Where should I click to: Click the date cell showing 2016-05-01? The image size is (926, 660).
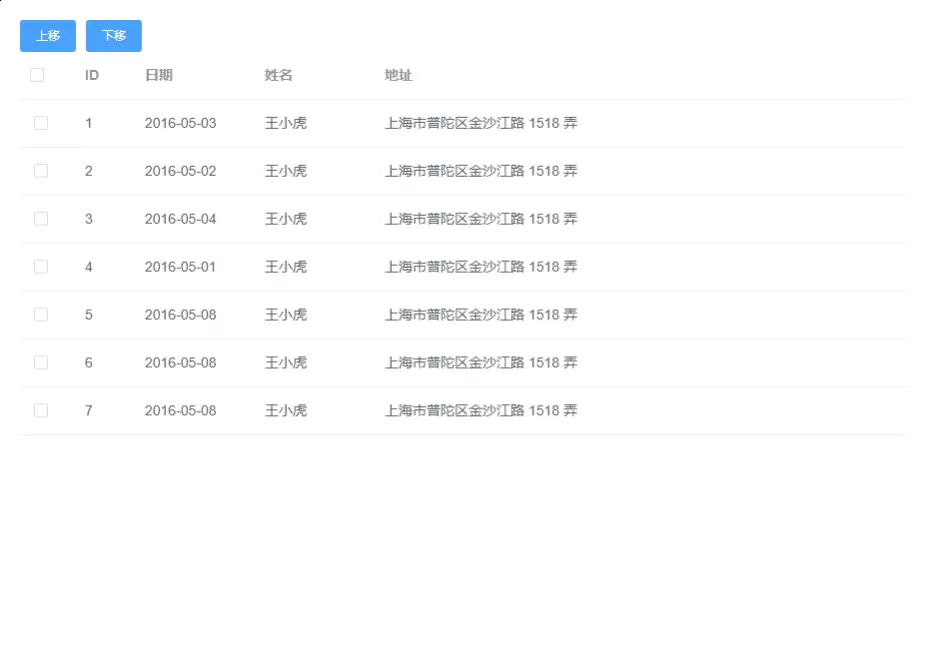[180, 267]
